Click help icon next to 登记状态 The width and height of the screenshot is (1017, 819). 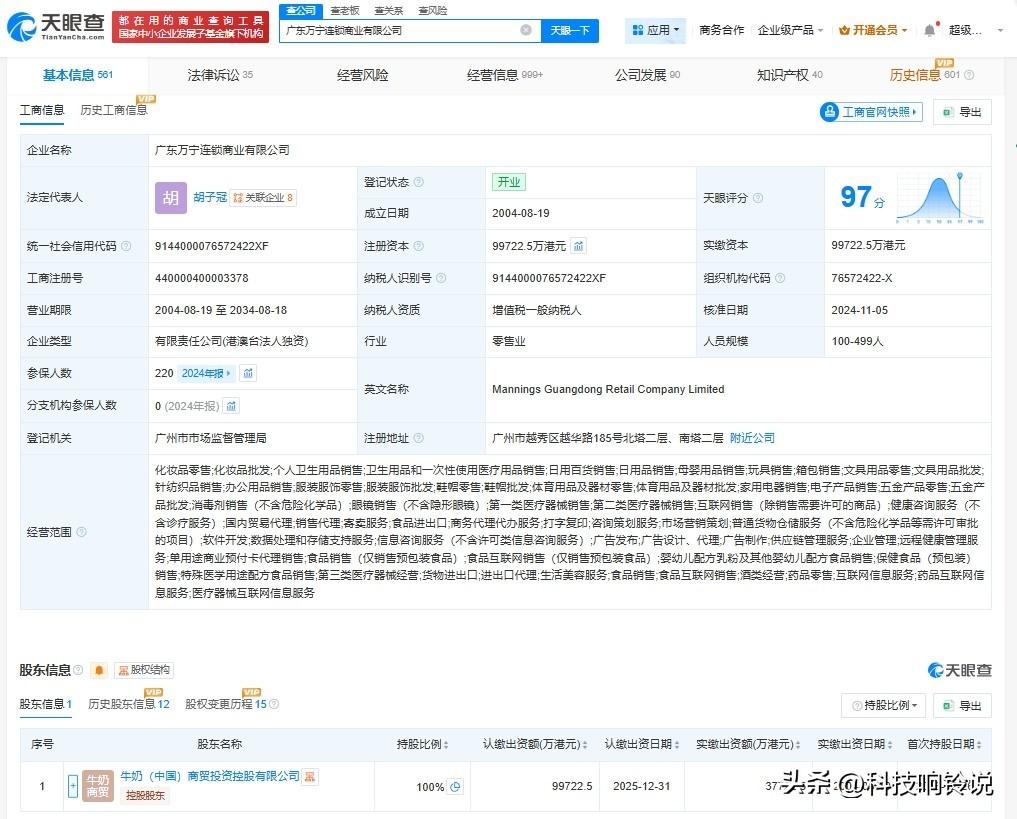coord(419,182)
